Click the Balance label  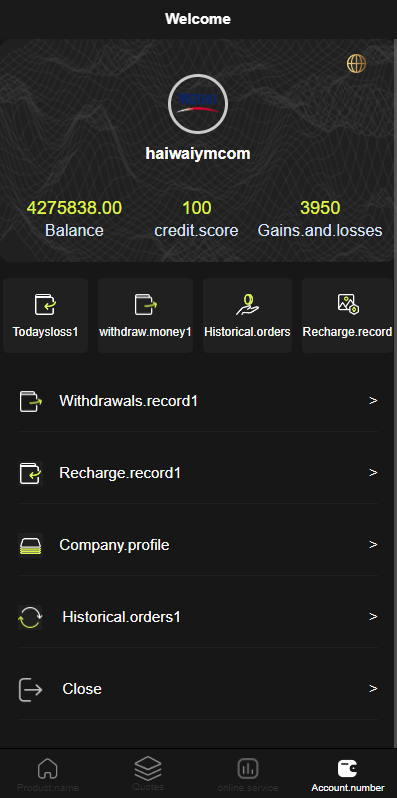pos(74,231)
